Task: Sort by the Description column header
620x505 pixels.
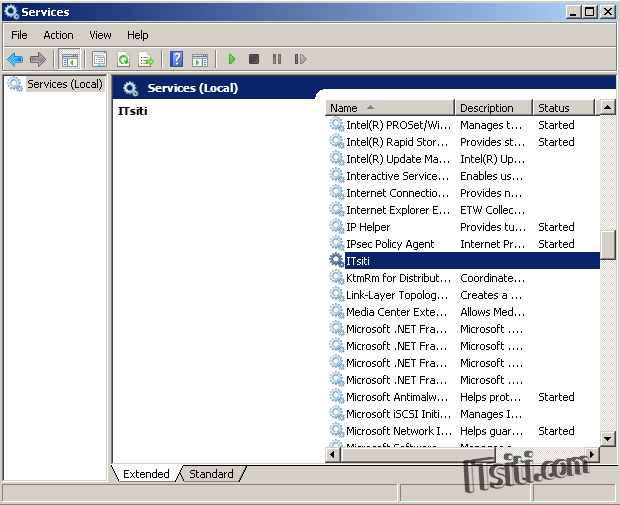Action: tap(493, 108)
